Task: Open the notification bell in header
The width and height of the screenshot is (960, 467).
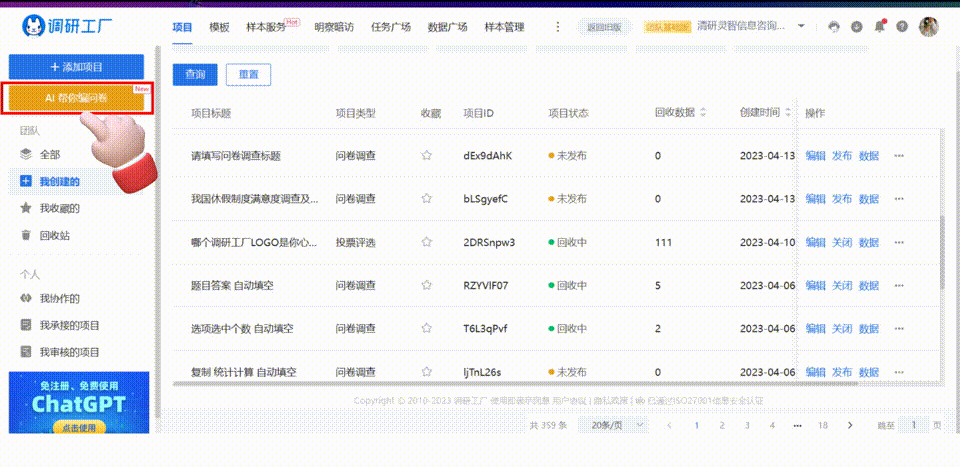Action: 880,27
